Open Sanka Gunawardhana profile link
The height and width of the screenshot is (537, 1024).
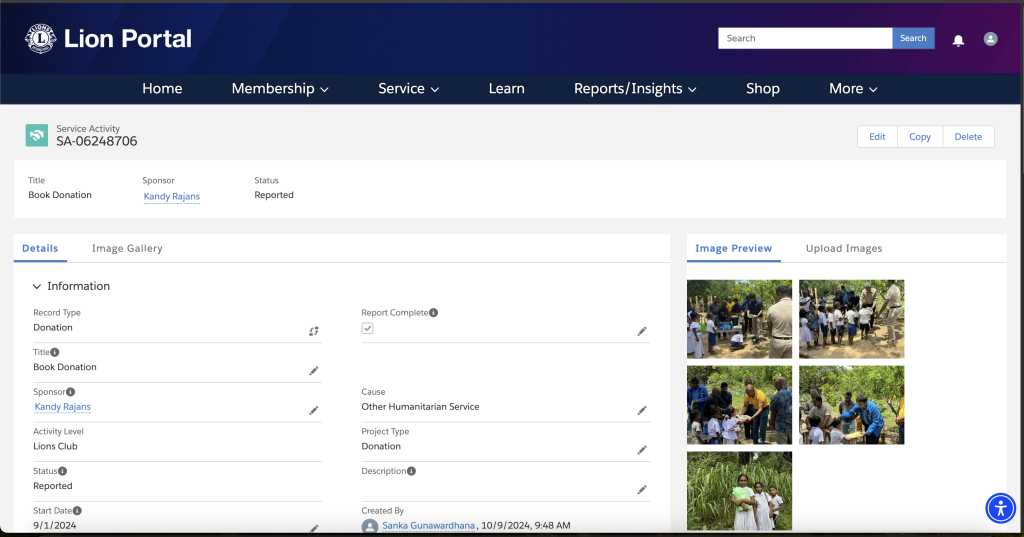(x=428, y=525)
